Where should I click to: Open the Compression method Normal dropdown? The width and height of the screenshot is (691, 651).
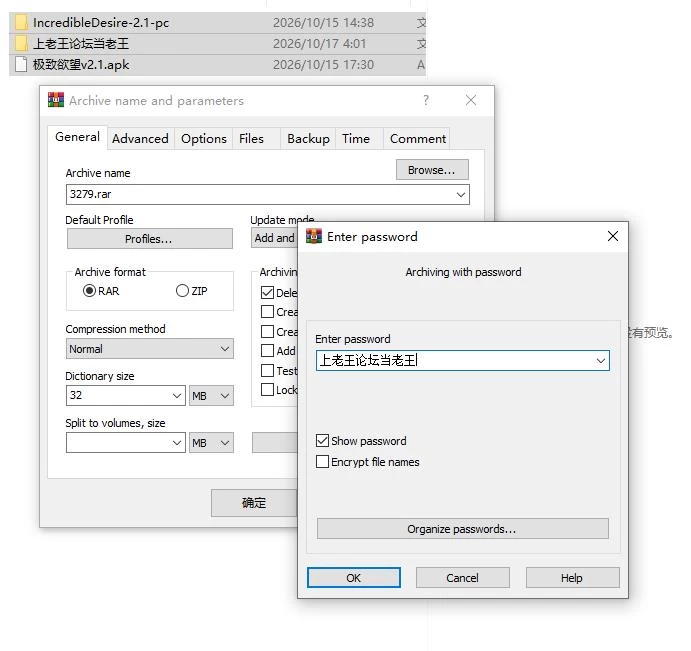(x=149, y=349)
